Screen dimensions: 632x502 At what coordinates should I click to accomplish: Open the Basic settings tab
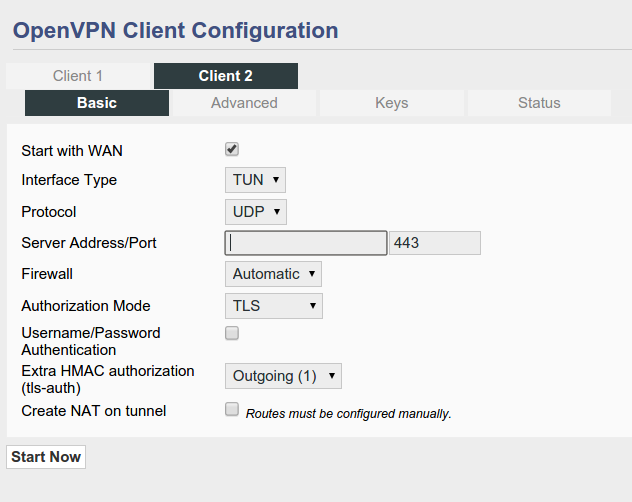(97, 103)
